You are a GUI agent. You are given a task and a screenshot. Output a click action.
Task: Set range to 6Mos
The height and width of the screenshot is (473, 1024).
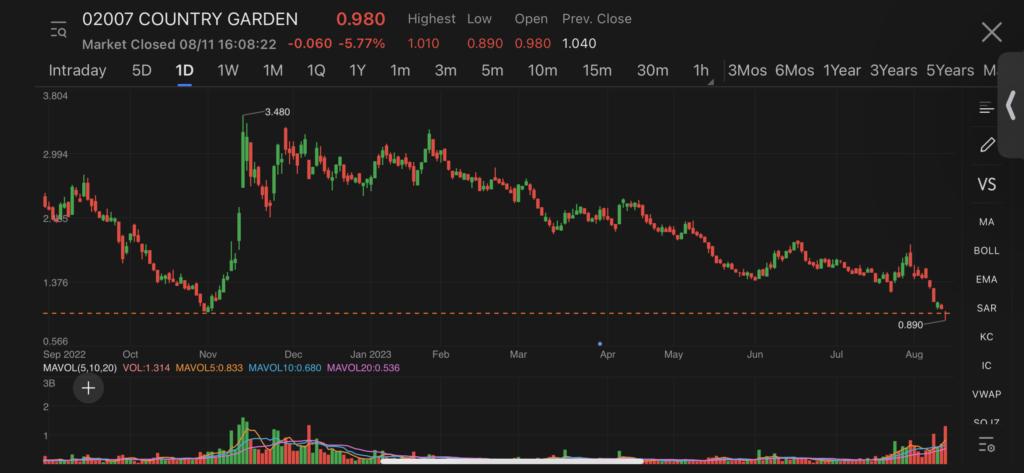(x=794, y=71)
